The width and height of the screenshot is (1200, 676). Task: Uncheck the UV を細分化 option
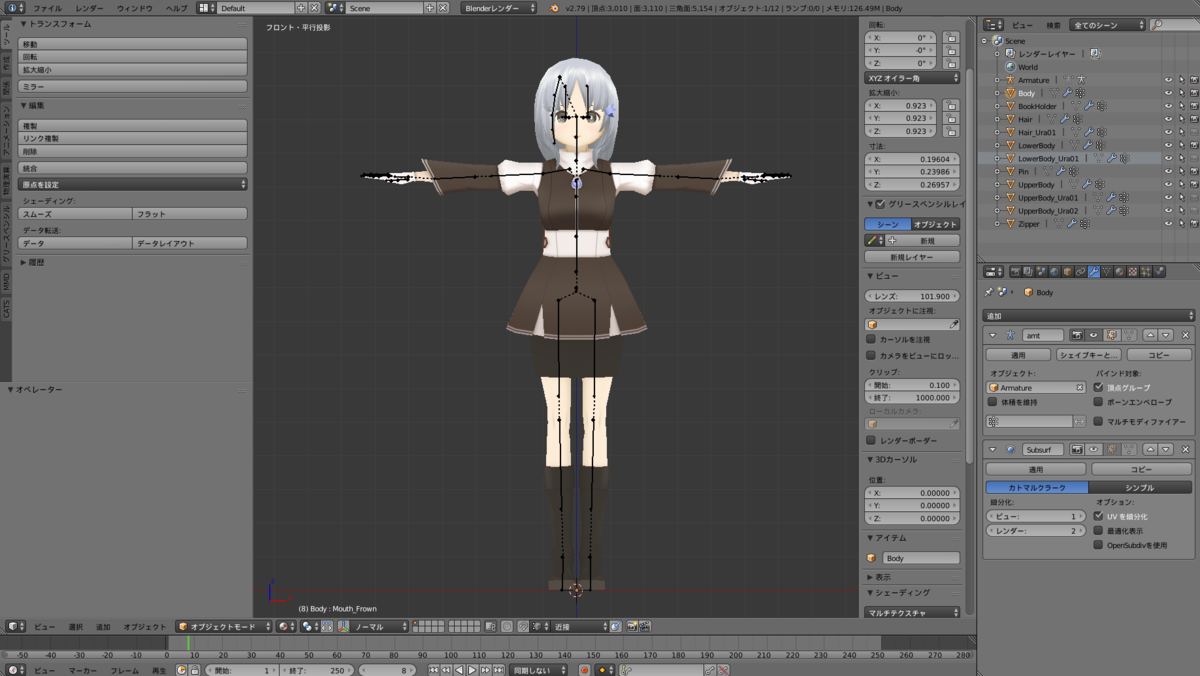[1098, 516]
